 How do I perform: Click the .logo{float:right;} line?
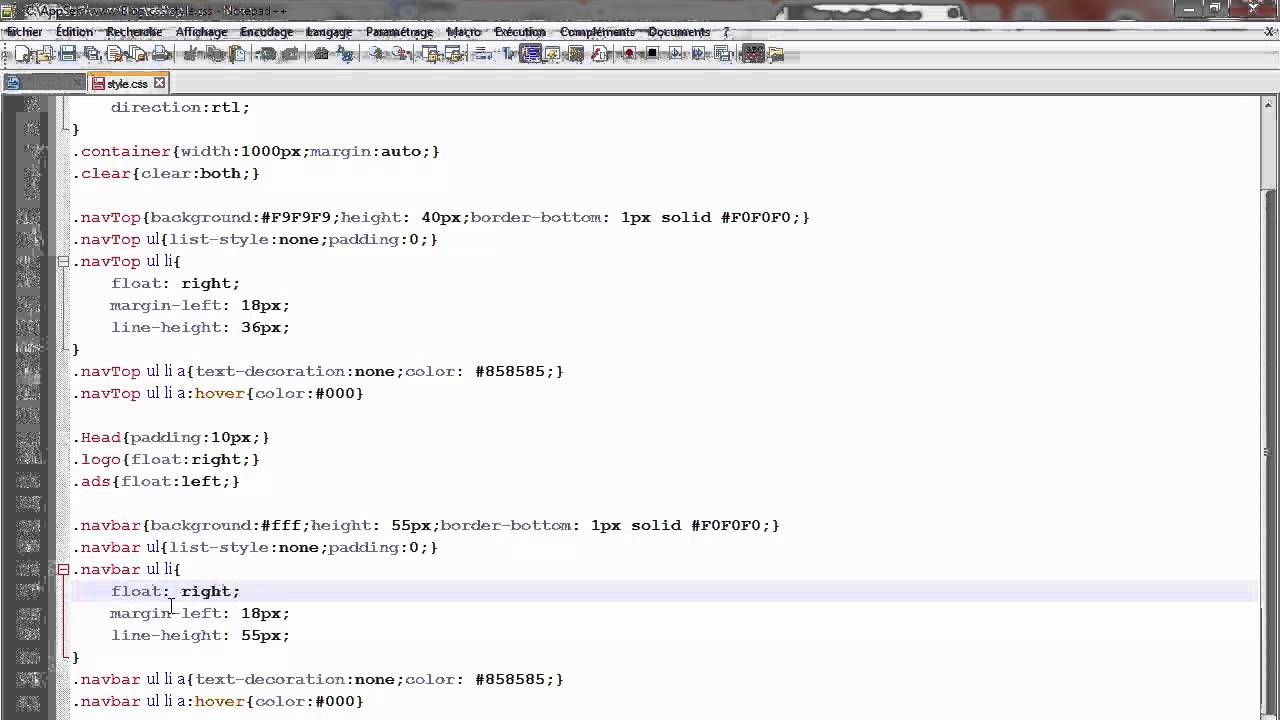click(x=166, y=459)
